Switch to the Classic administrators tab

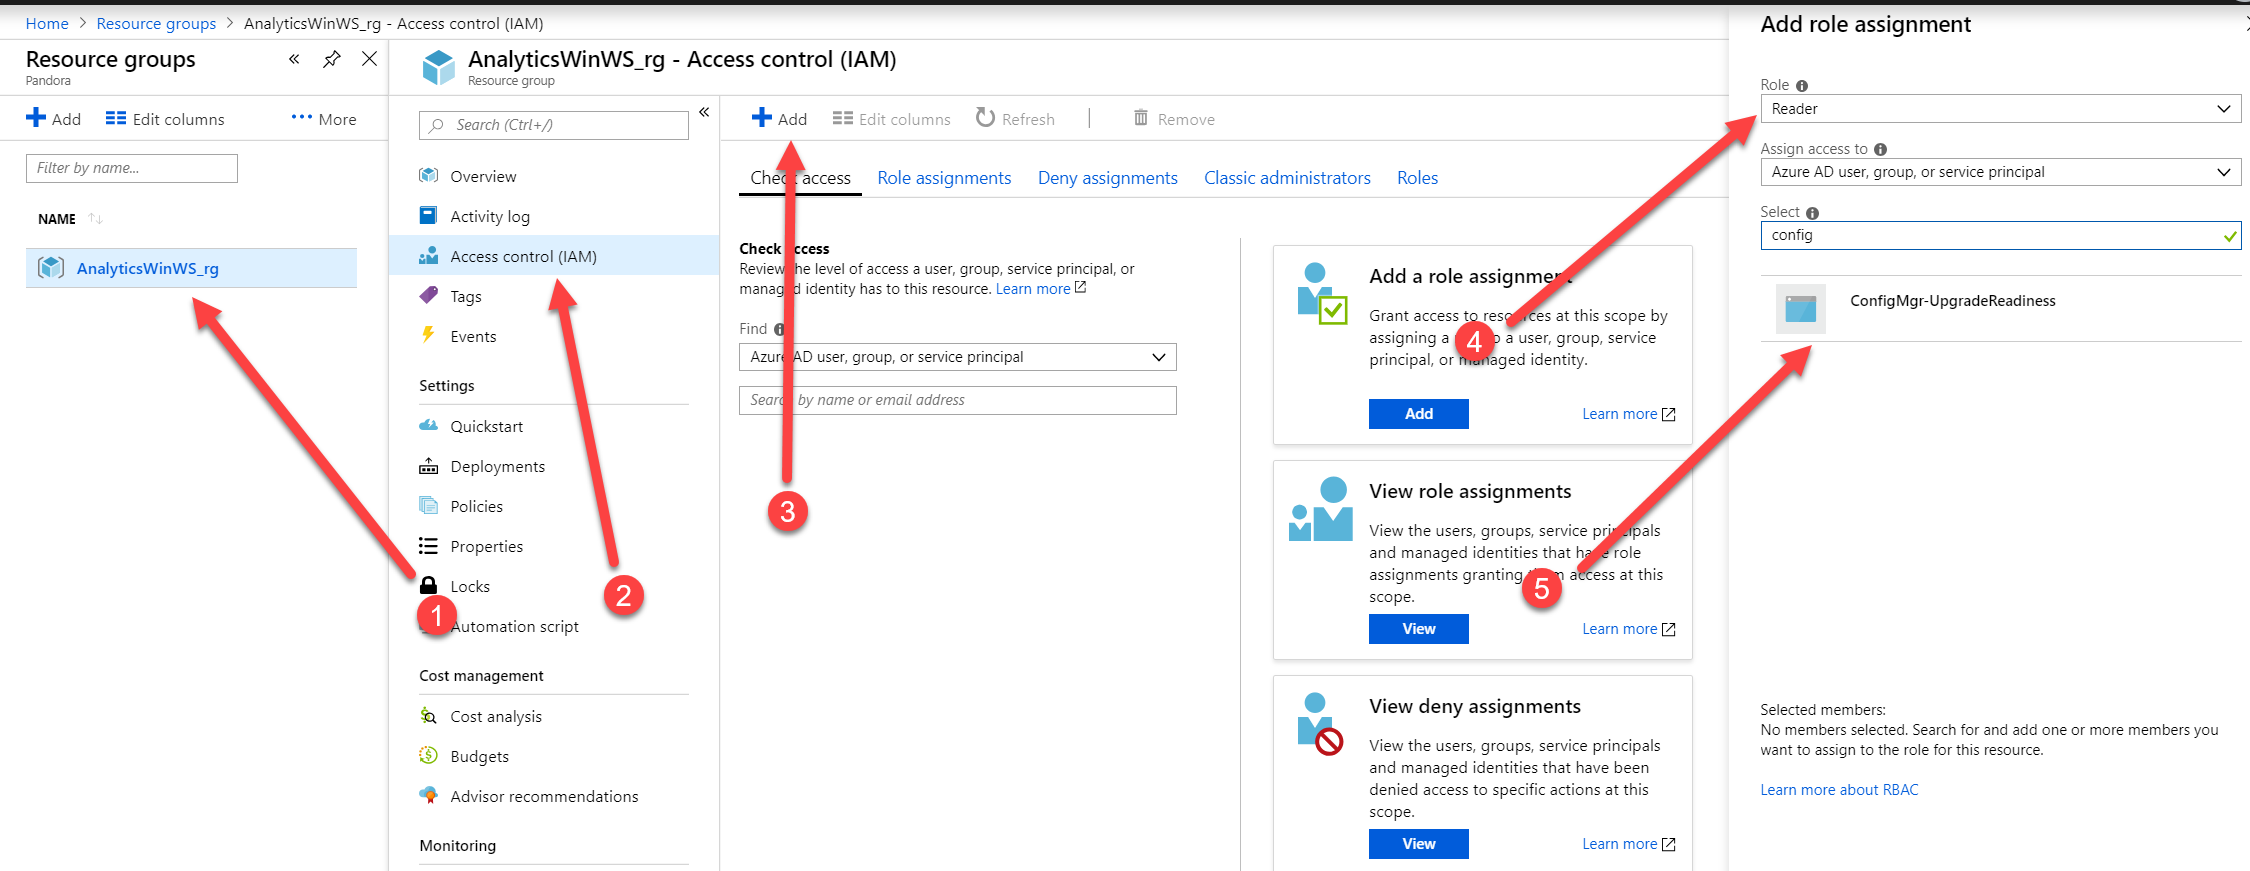[1286, 178]
